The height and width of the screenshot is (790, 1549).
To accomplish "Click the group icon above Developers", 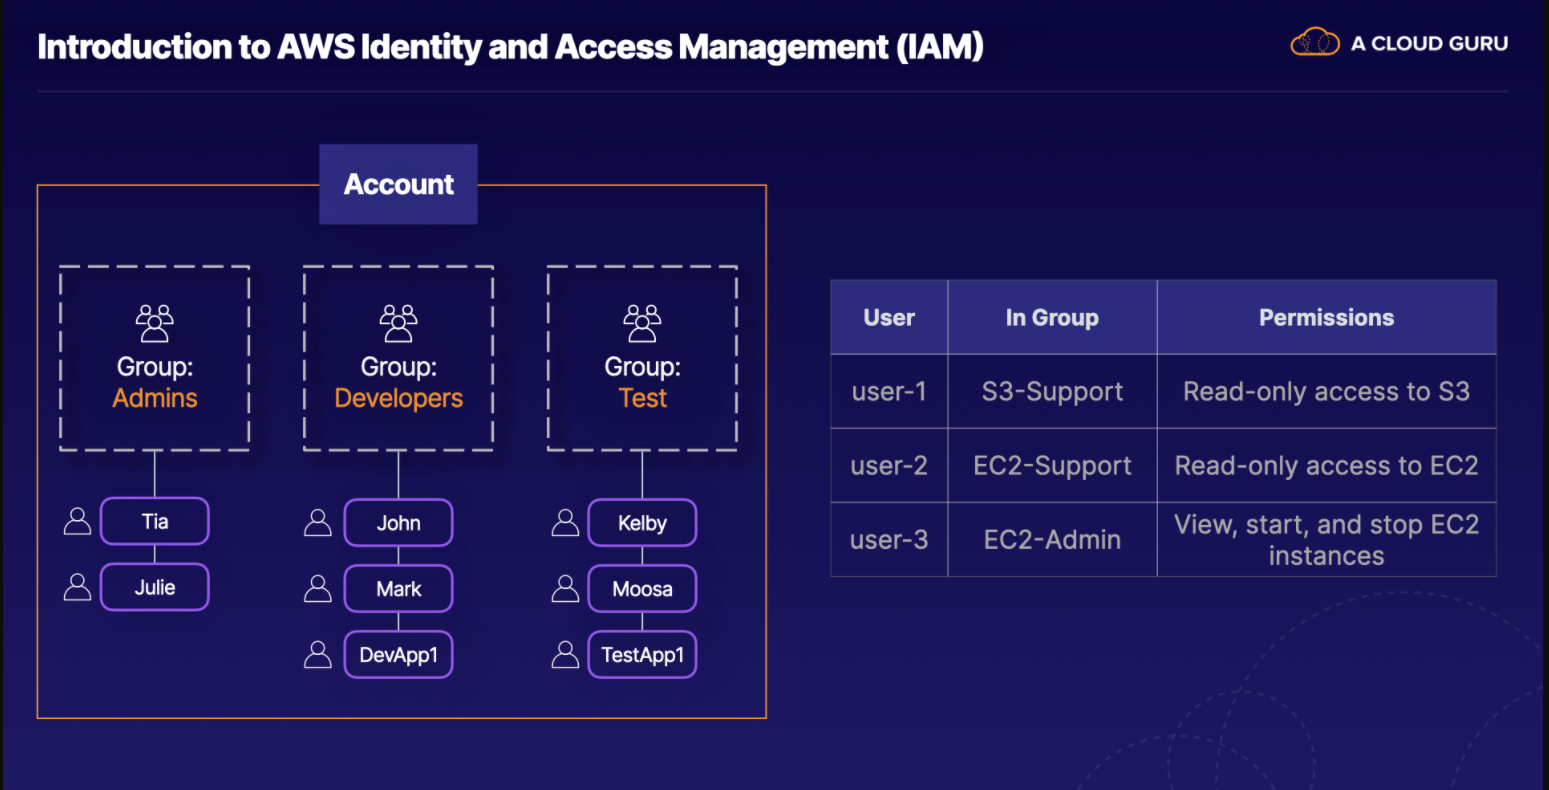I will tap(398, 323).
